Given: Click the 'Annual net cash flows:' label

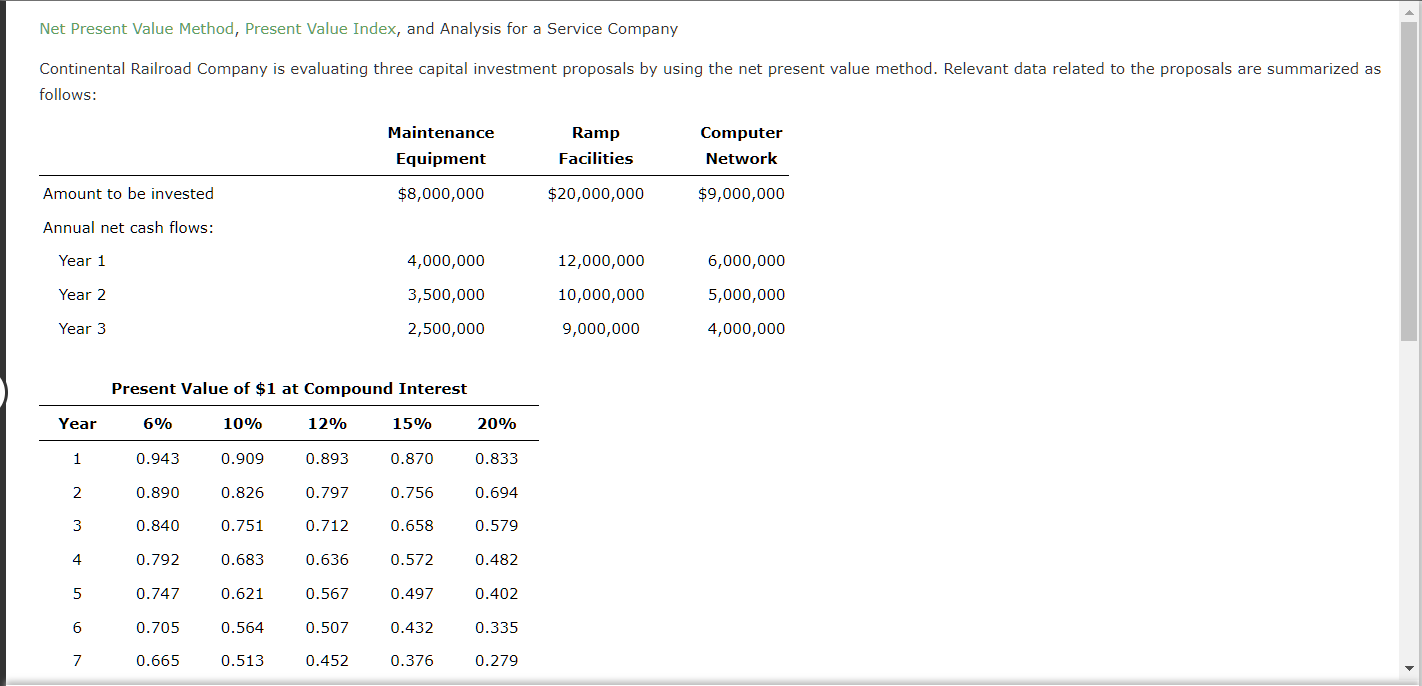Looking at the screenshot, I should pos(128,227).
